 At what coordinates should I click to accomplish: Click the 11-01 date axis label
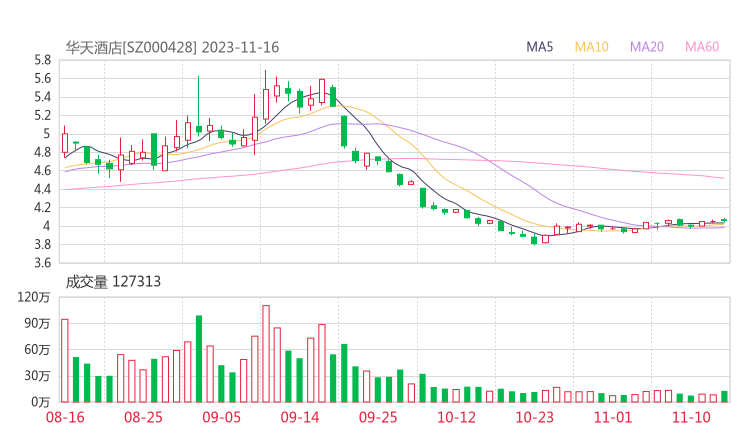point(613,417)
